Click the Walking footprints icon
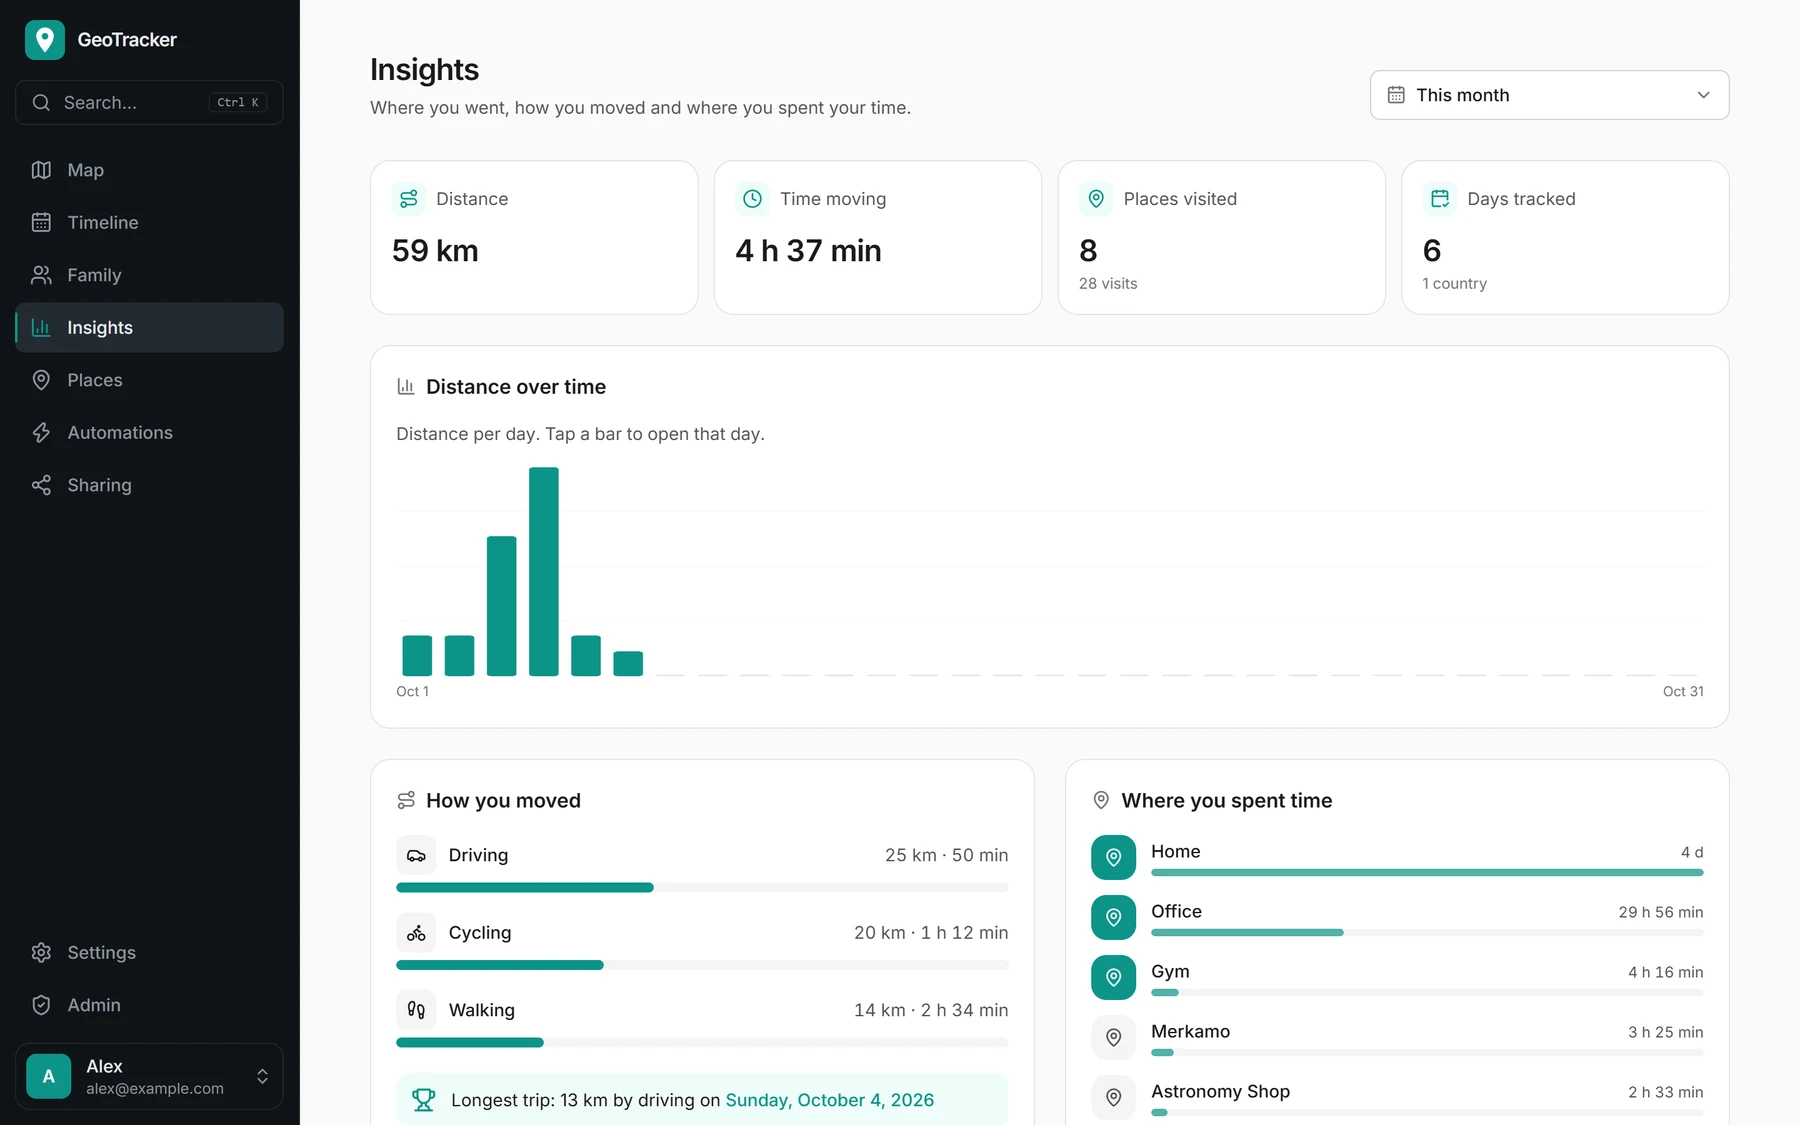 (416, 1010)
